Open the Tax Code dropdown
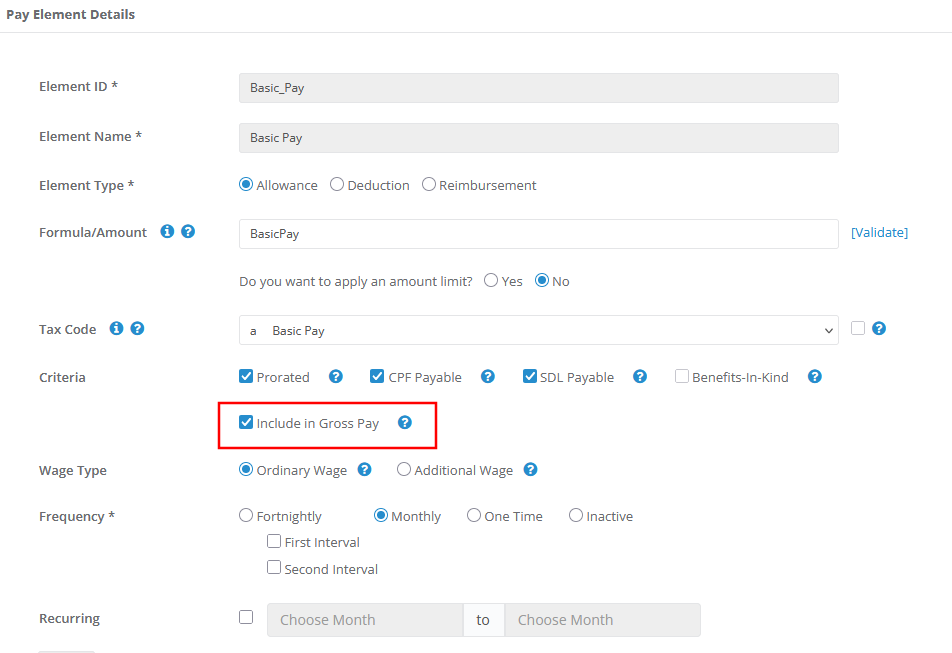Screen dimensions: 952x653 pos(539,330)
